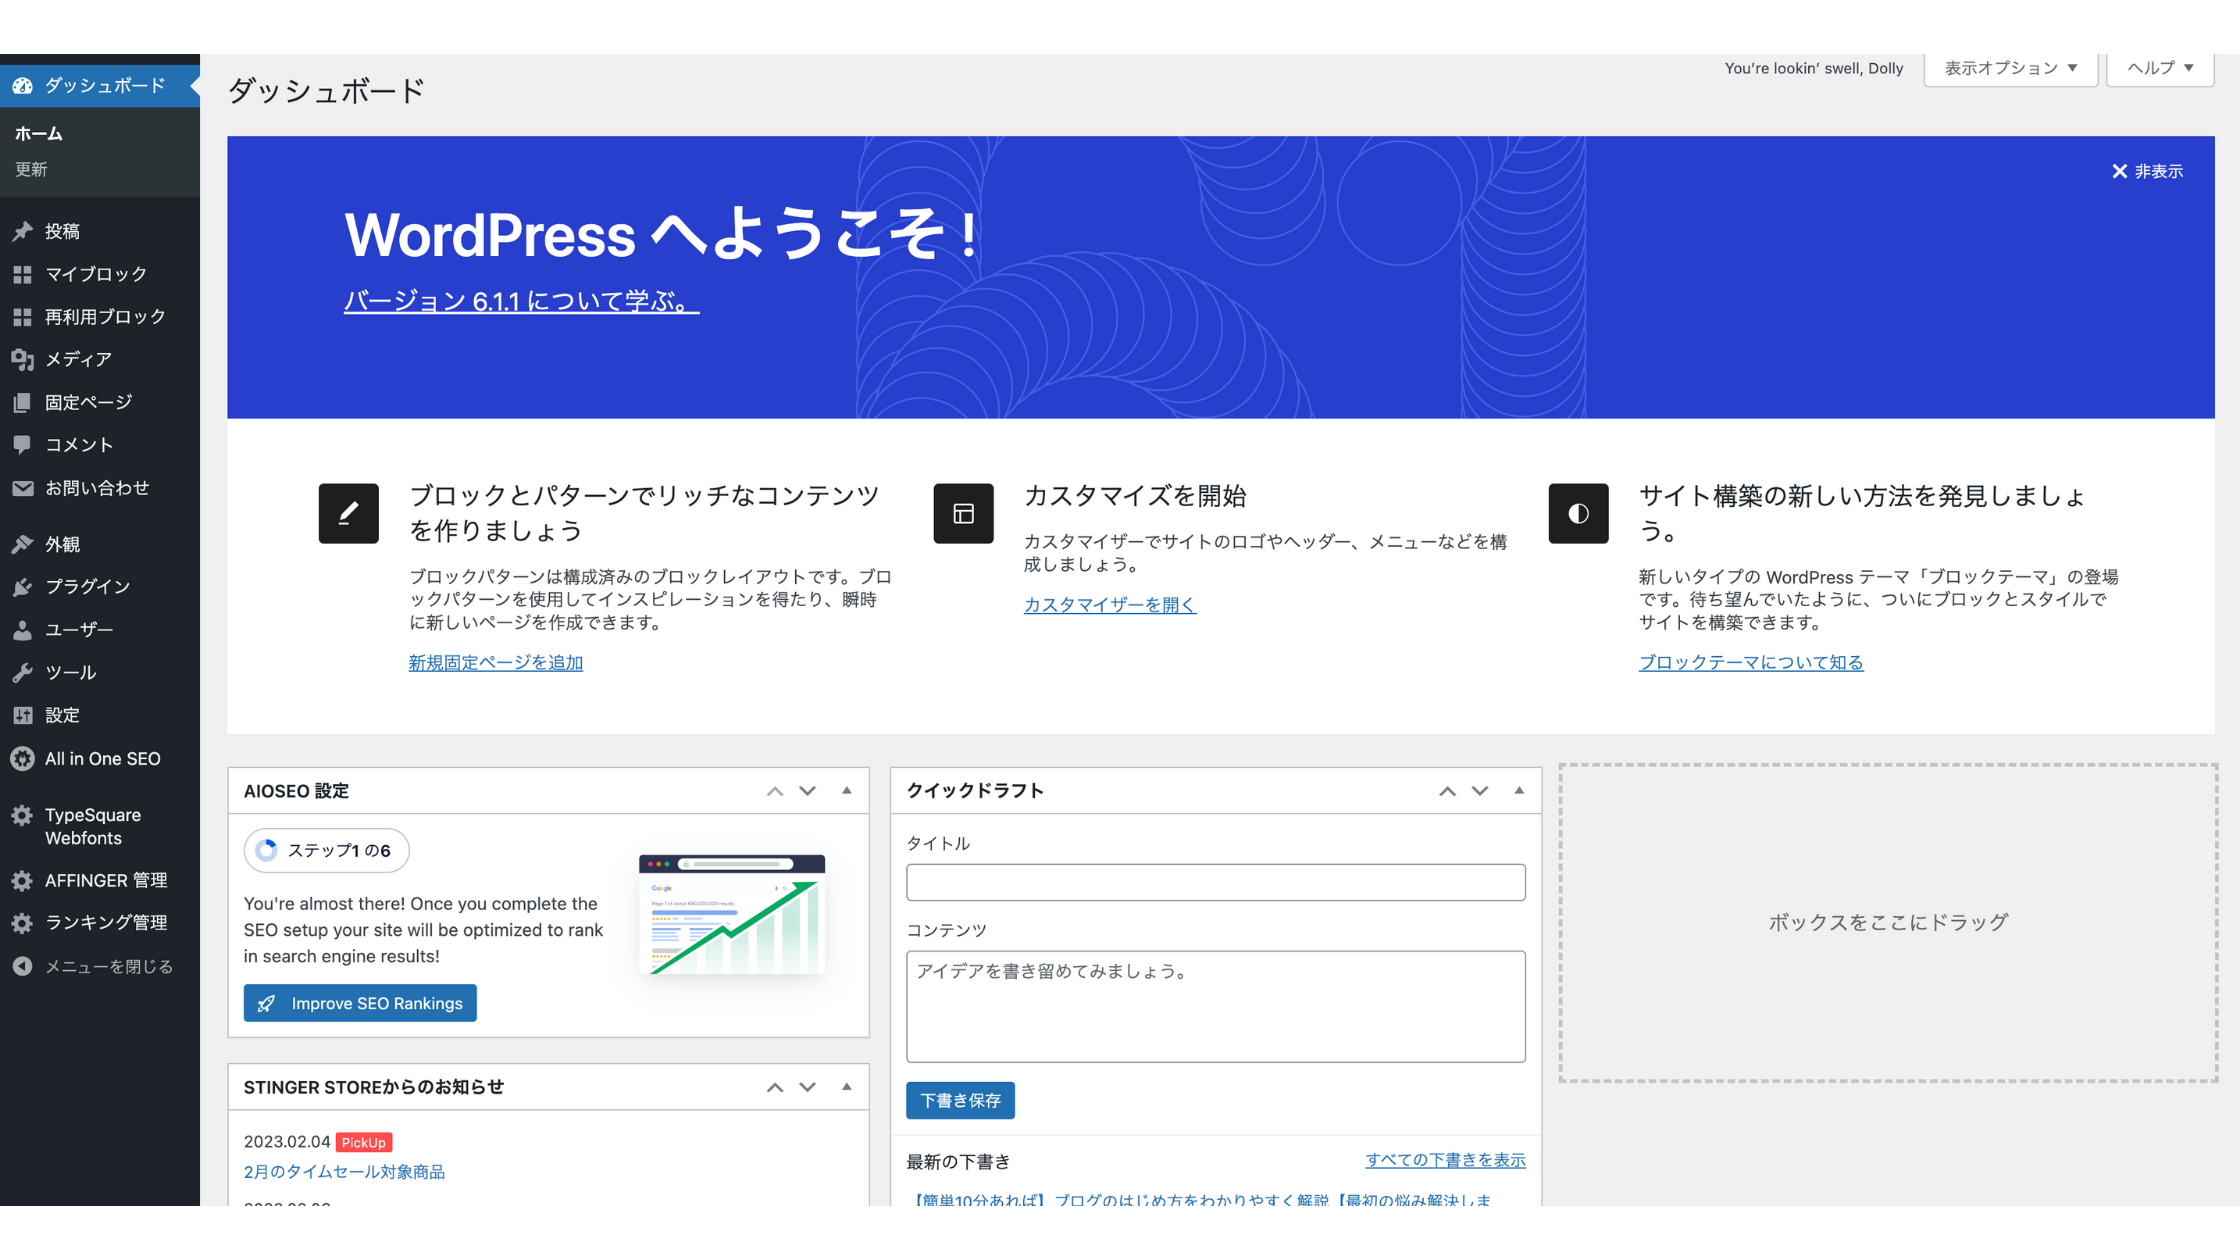Click the blocks icon next to マイブロック
Screen dimensions: 2240x1260
pos(22,274)
